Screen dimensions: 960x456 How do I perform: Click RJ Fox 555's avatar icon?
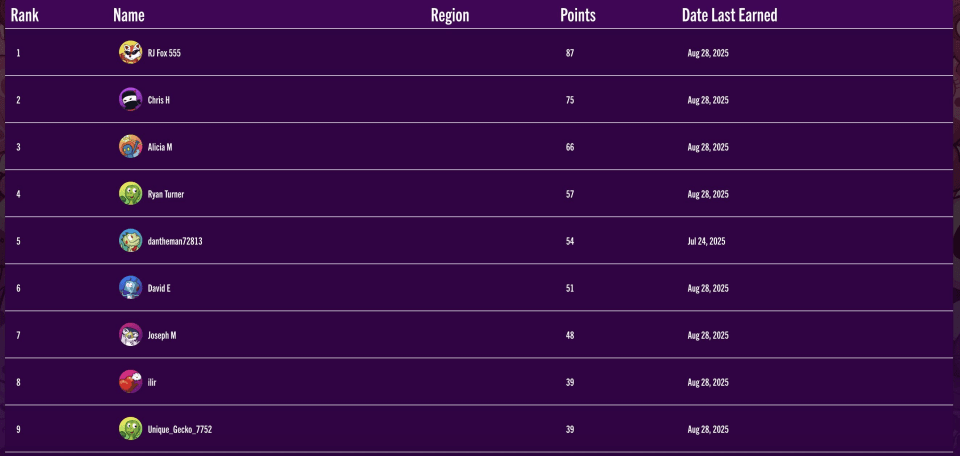click(x=130, y=53)
